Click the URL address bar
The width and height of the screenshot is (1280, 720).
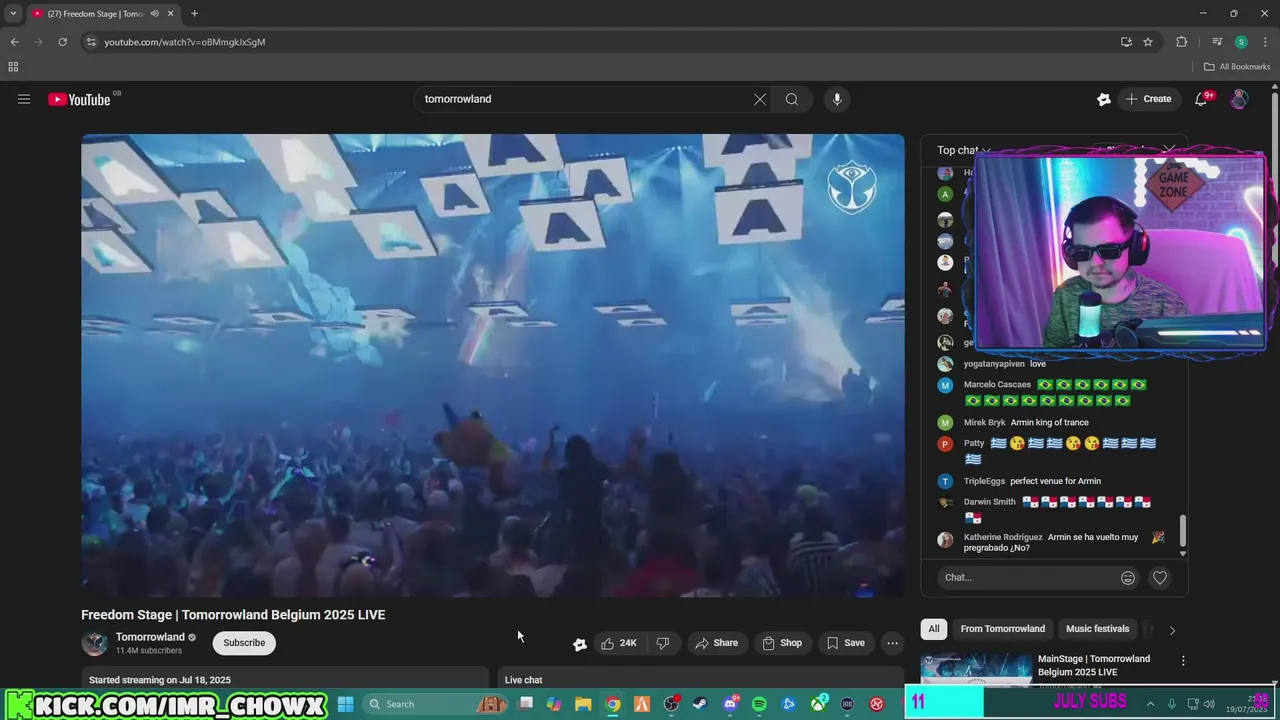tap(600, 42)
